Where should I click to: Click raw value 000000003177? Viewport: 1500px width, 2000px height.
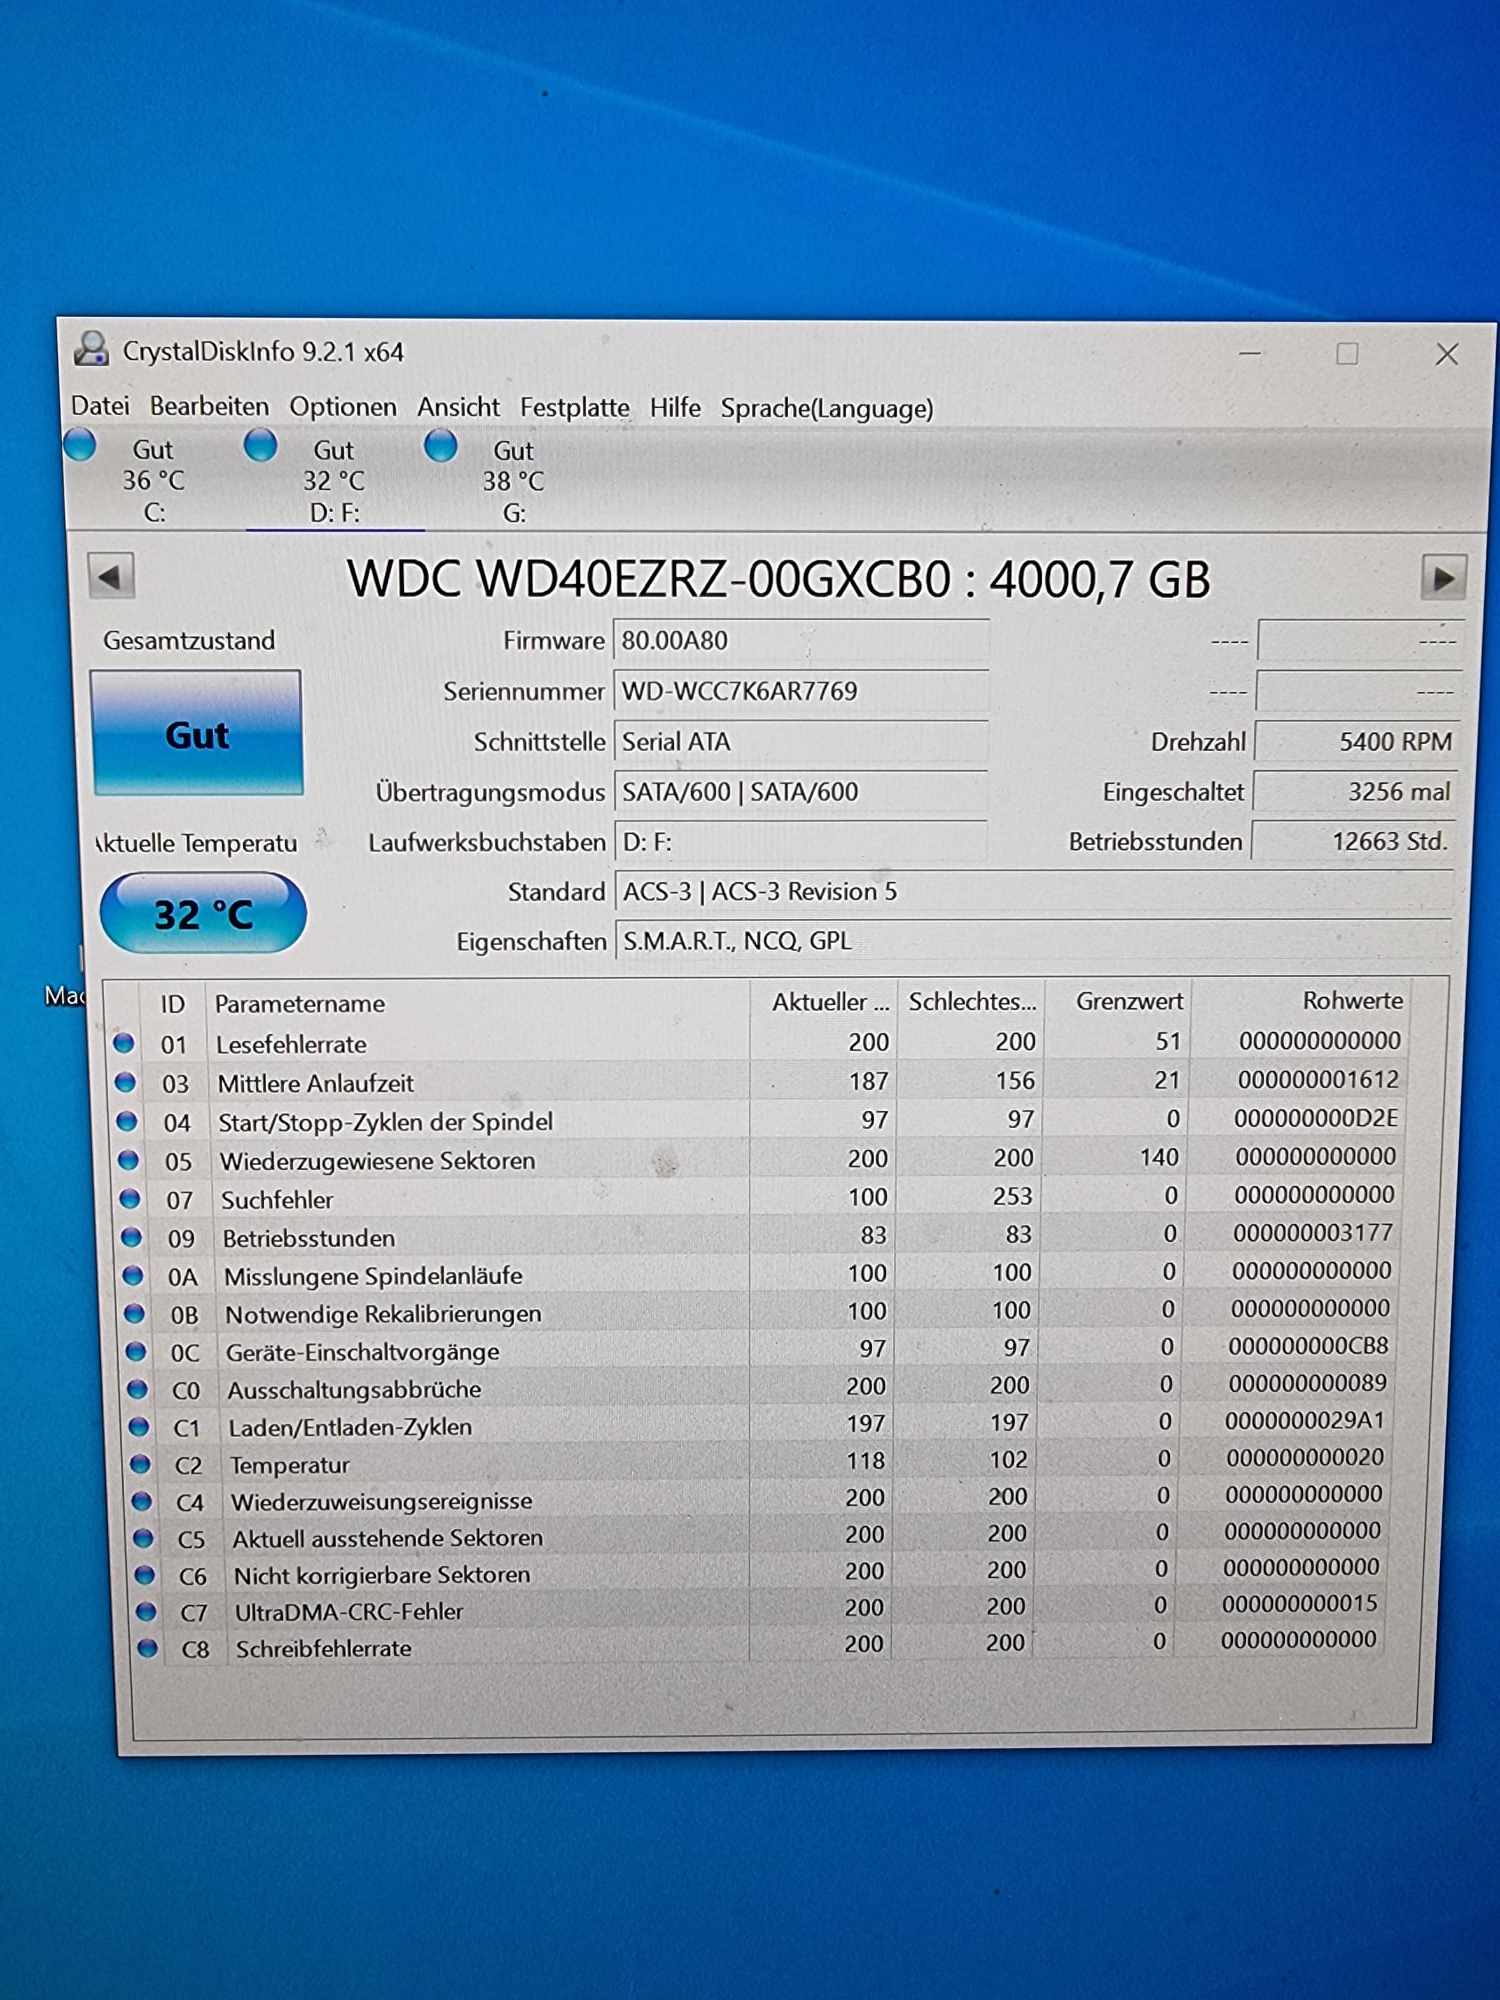click(1313, 1233)
